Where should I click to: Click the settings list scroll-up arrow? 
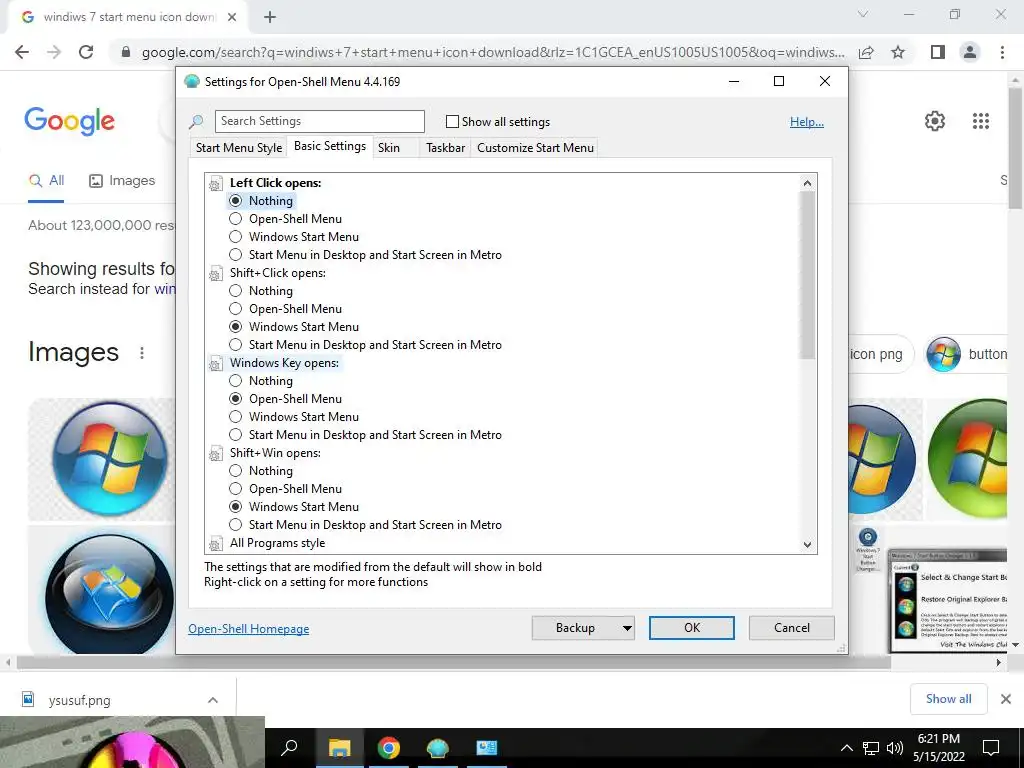(x=808, y=184)
